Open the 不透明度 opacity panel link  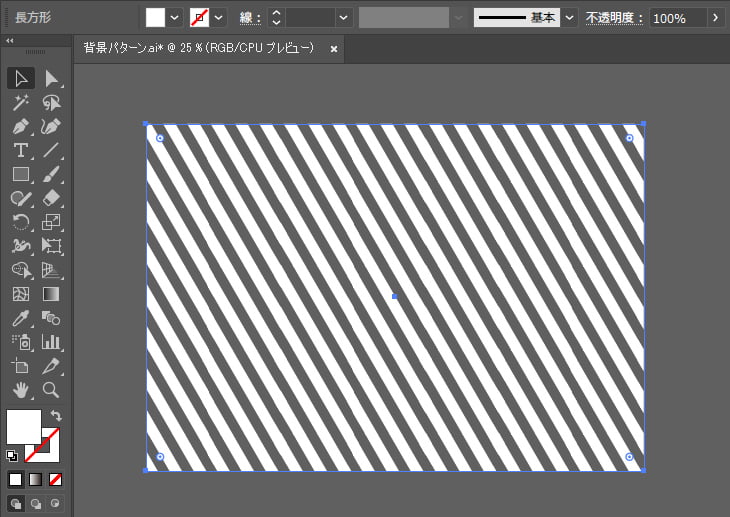point(615,18)
